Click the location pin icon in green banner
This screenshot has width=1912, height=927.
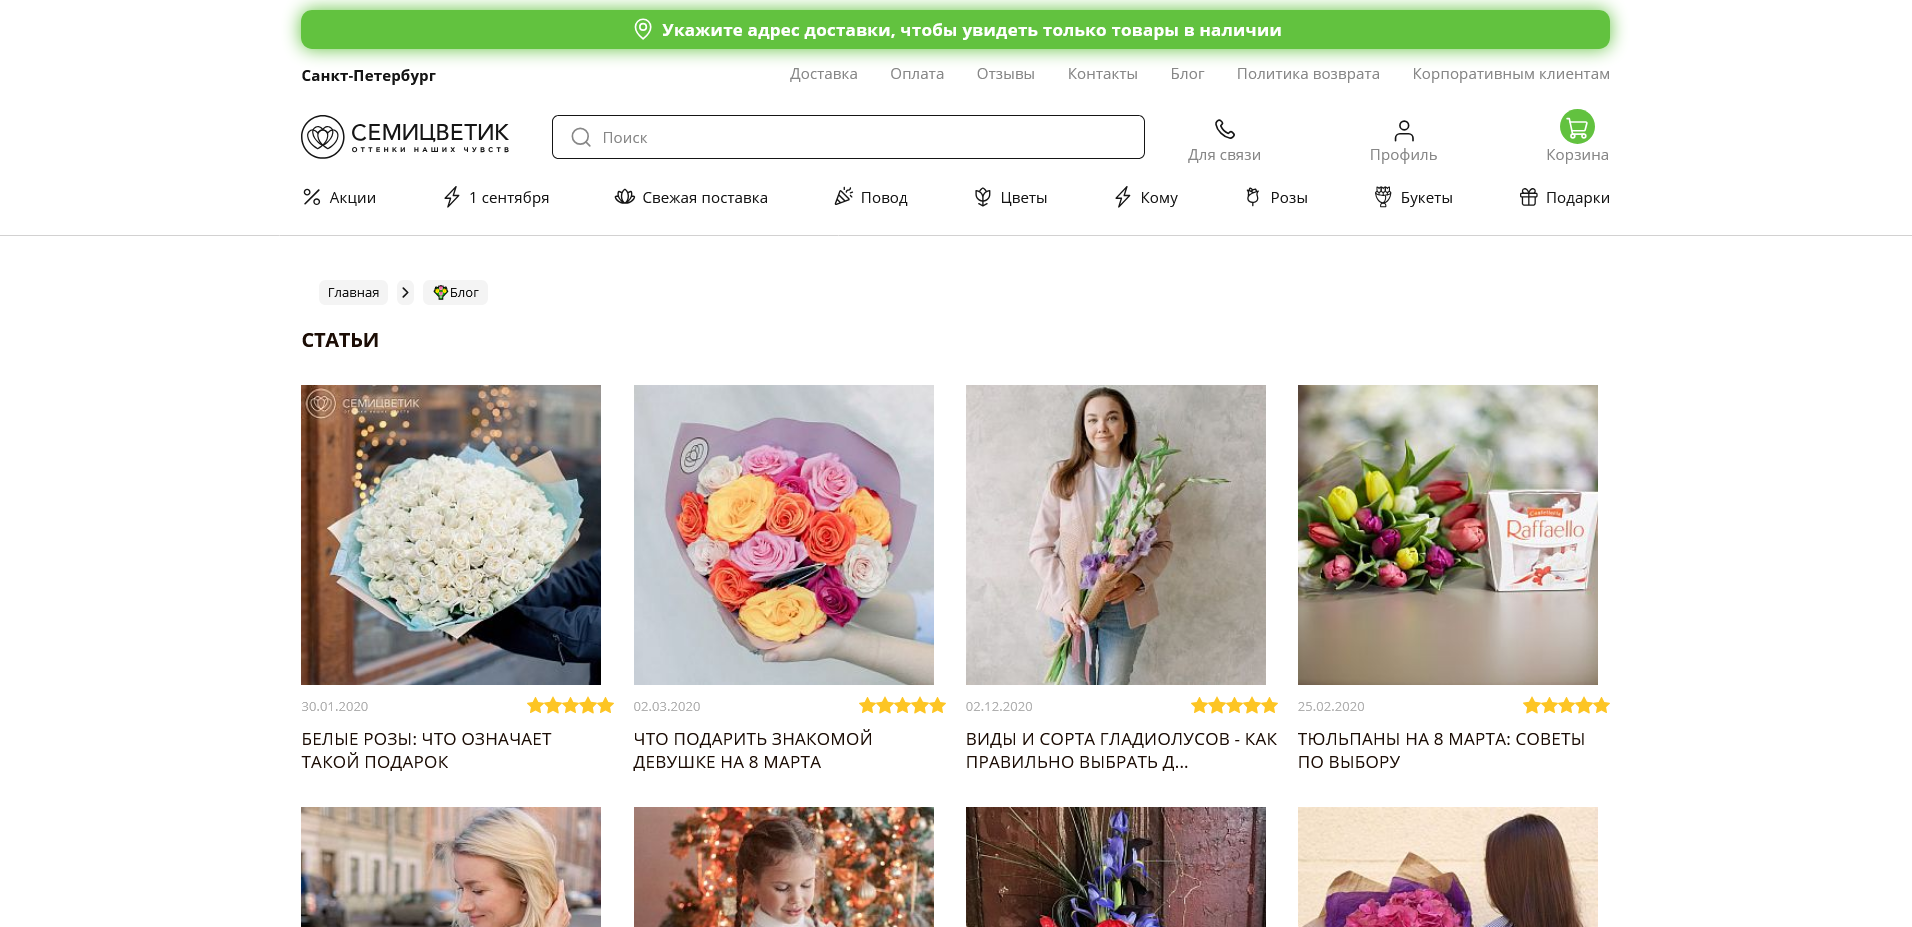tap(643, 30)
